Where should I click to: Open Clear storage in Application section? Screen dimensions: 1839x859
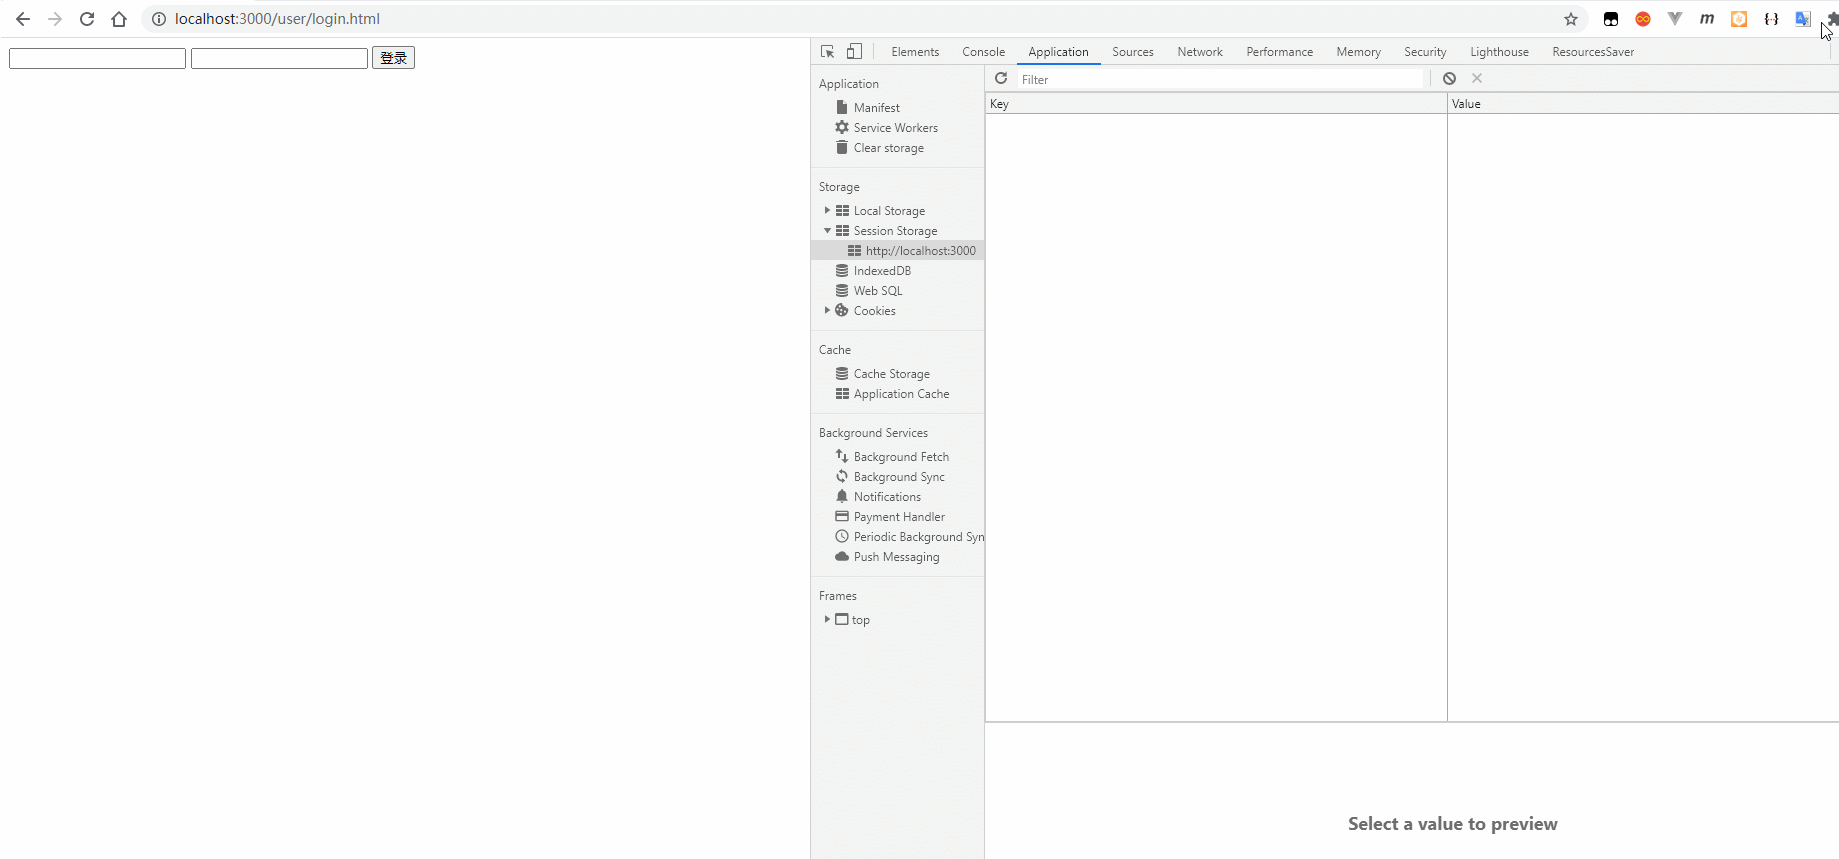click(x=888, y=148)
